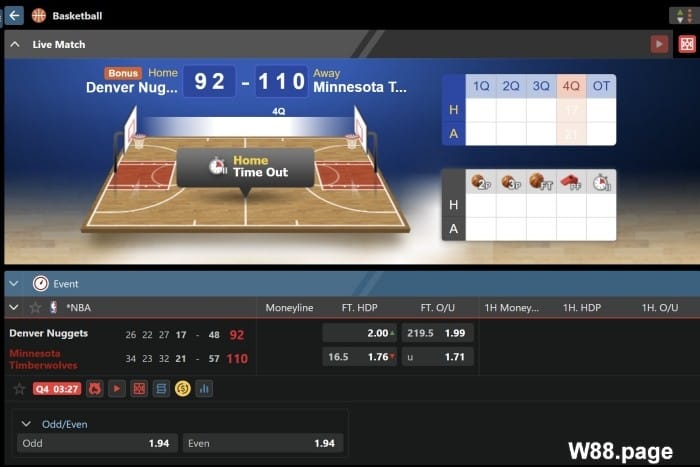The image size is (700, 467).
Task: Click the Home Time Out popup
Action: 245,167
